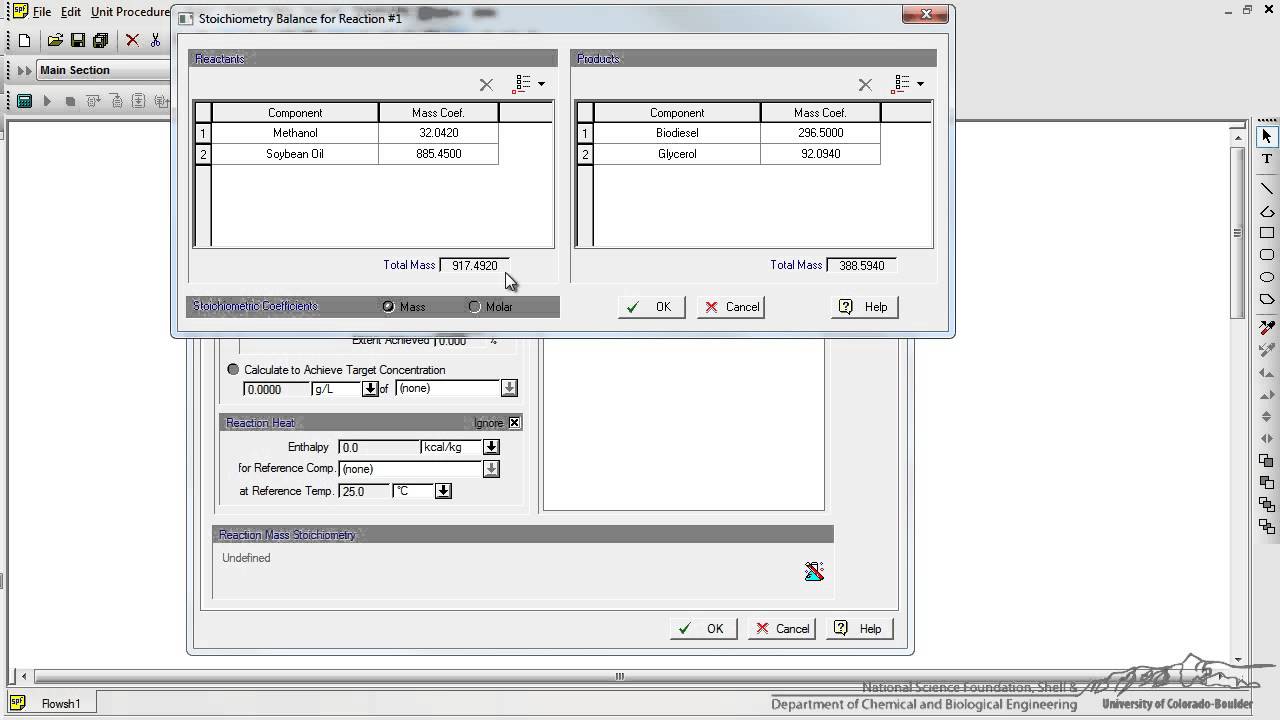
Task: Click the Enthalpy value field
Action: point(378,447)
